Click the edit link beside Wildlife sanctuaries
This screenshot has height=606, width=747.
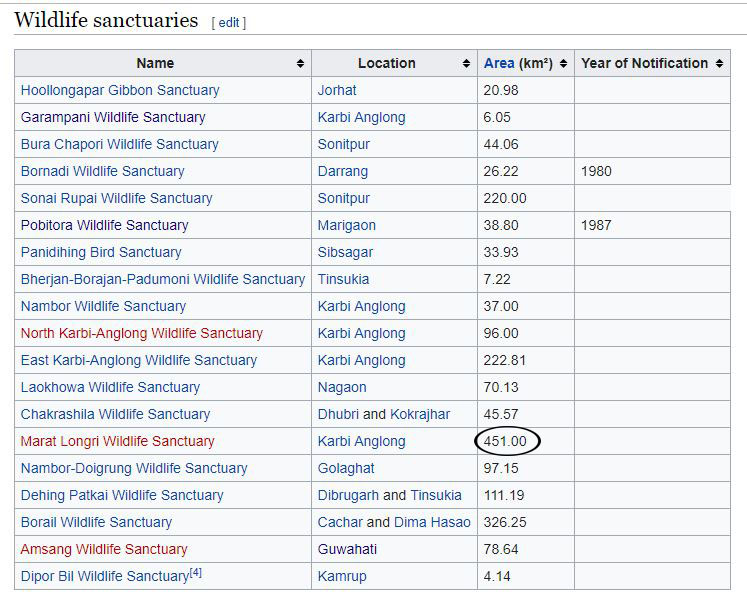coord(229,22)
